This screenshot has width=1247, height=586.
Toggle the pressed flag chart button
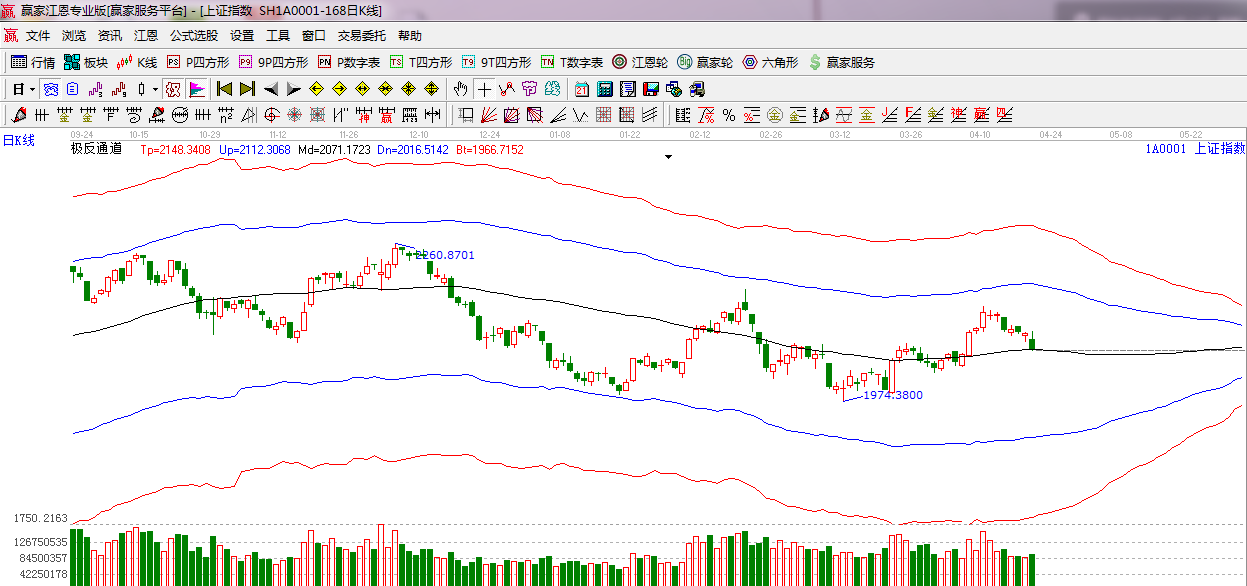(x=197, y=89)
